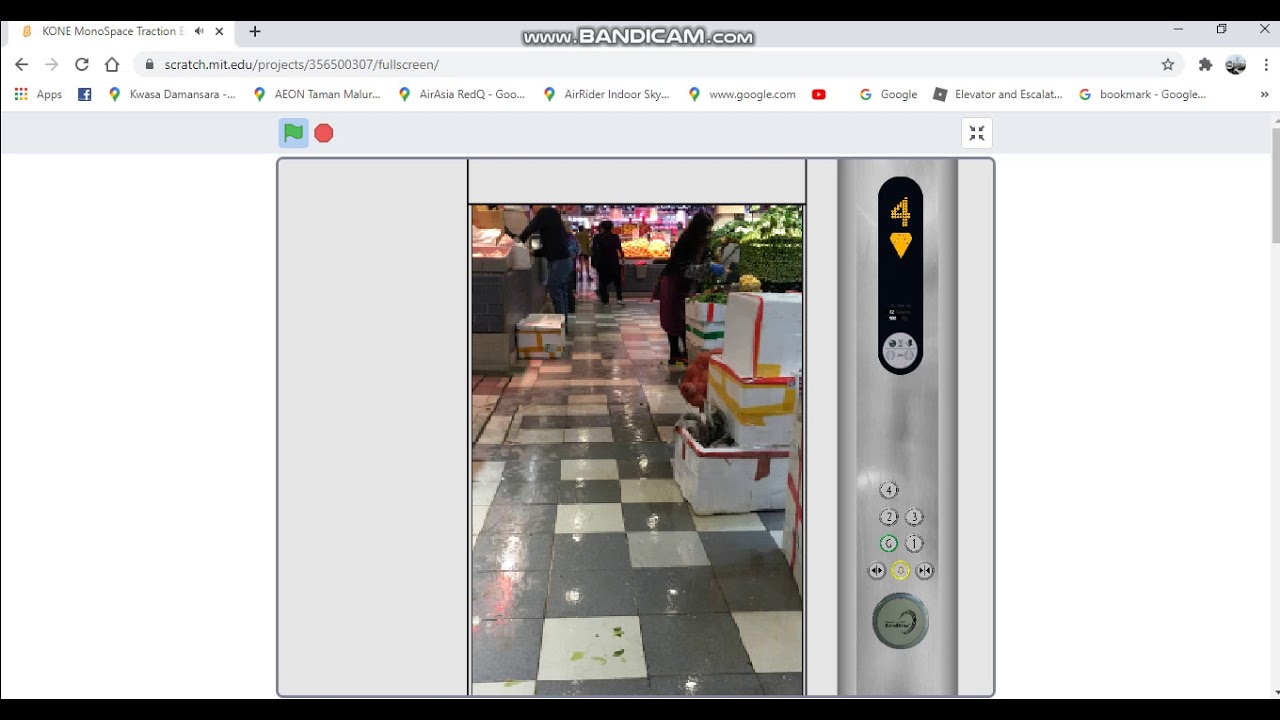The height and width of the screenshot is (720, 1280).
Task: Minimize the Chrome window
Action: 1178,29
